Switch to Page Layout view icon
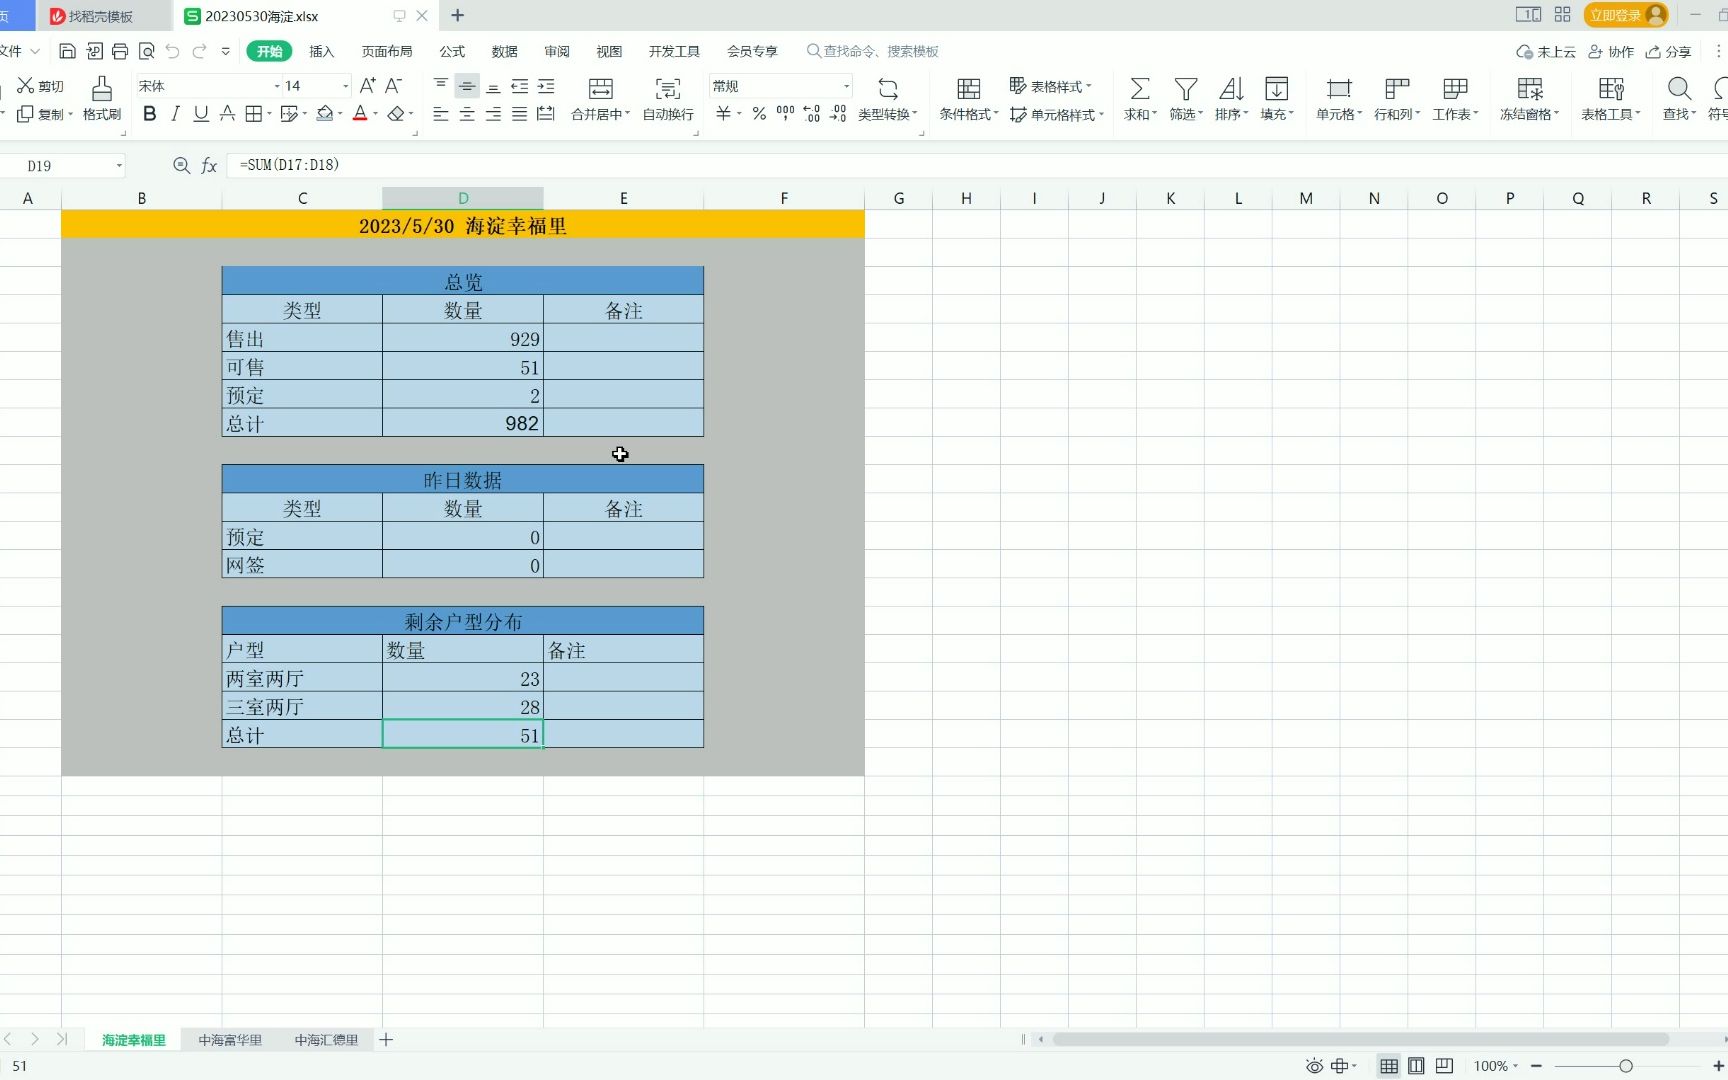 coord(1416,1066)
